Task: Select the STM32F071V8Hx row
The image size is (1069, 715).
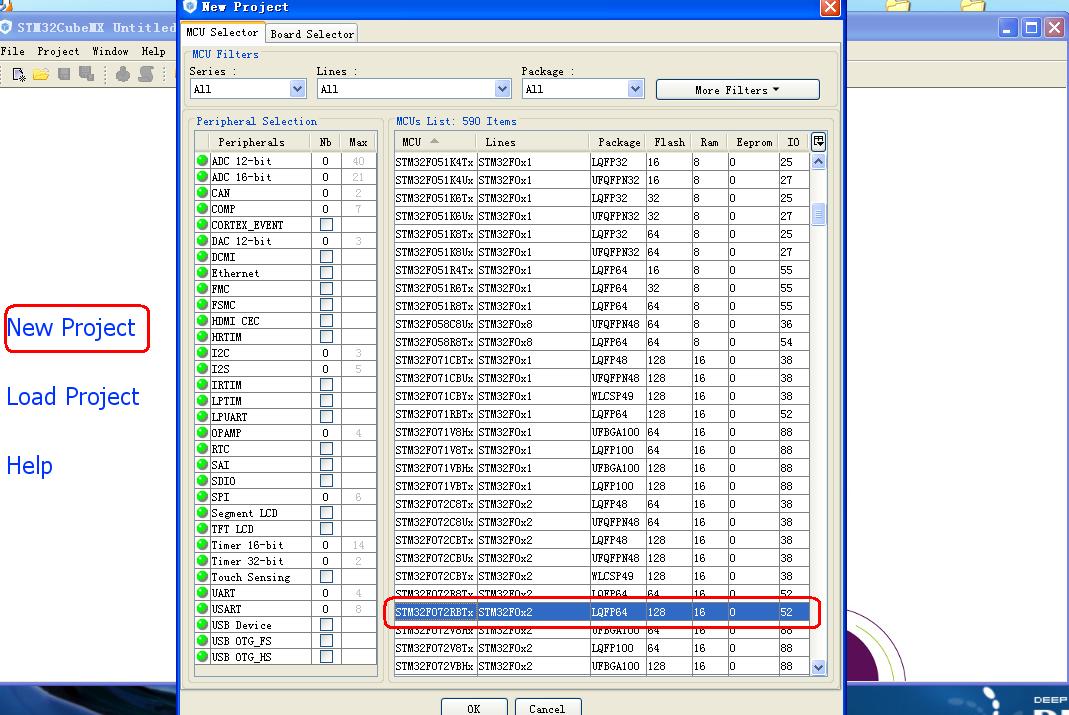Action: pos(602,432)
